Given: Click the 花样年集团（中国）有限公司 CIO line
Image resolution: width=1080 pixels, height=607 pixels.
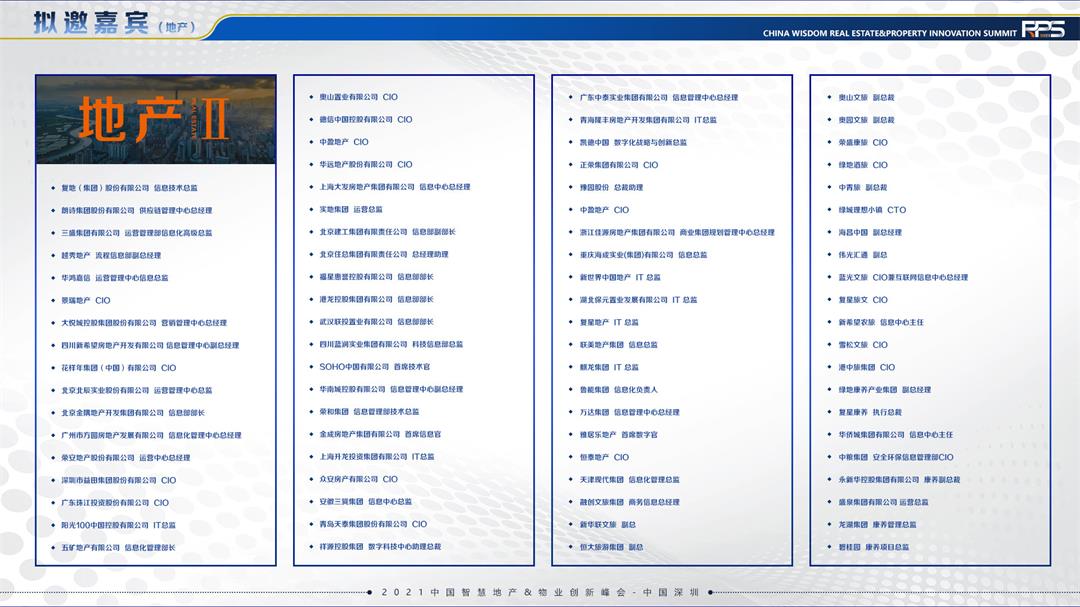Looking at the screenshot, I should [118, 368].
